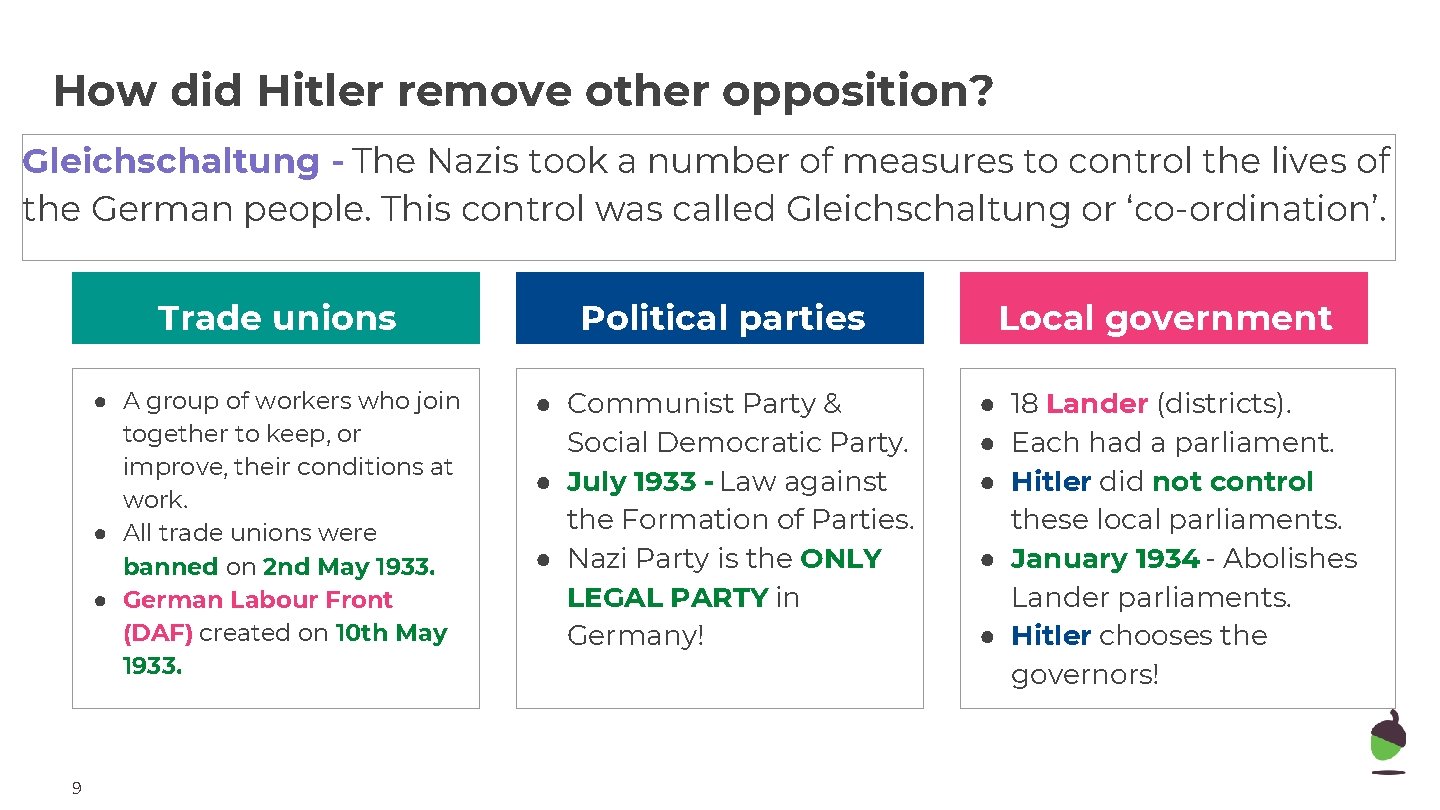Select the Trade unions teal header

pos(276,308)
